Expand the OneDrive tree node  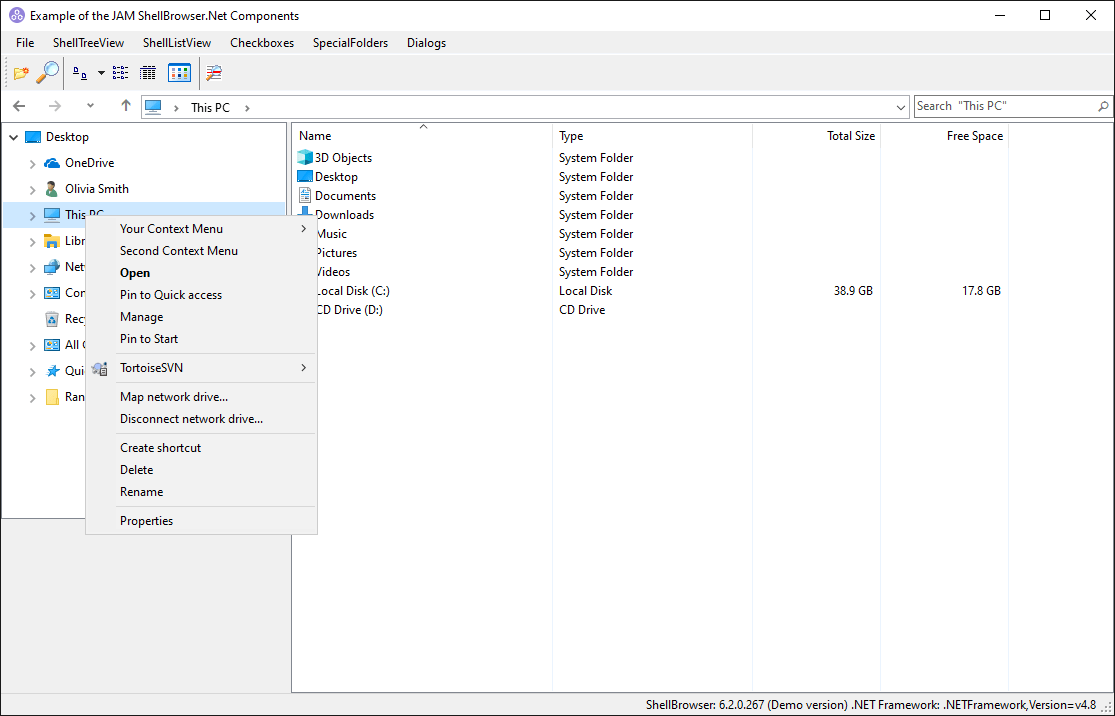point(31,162)
